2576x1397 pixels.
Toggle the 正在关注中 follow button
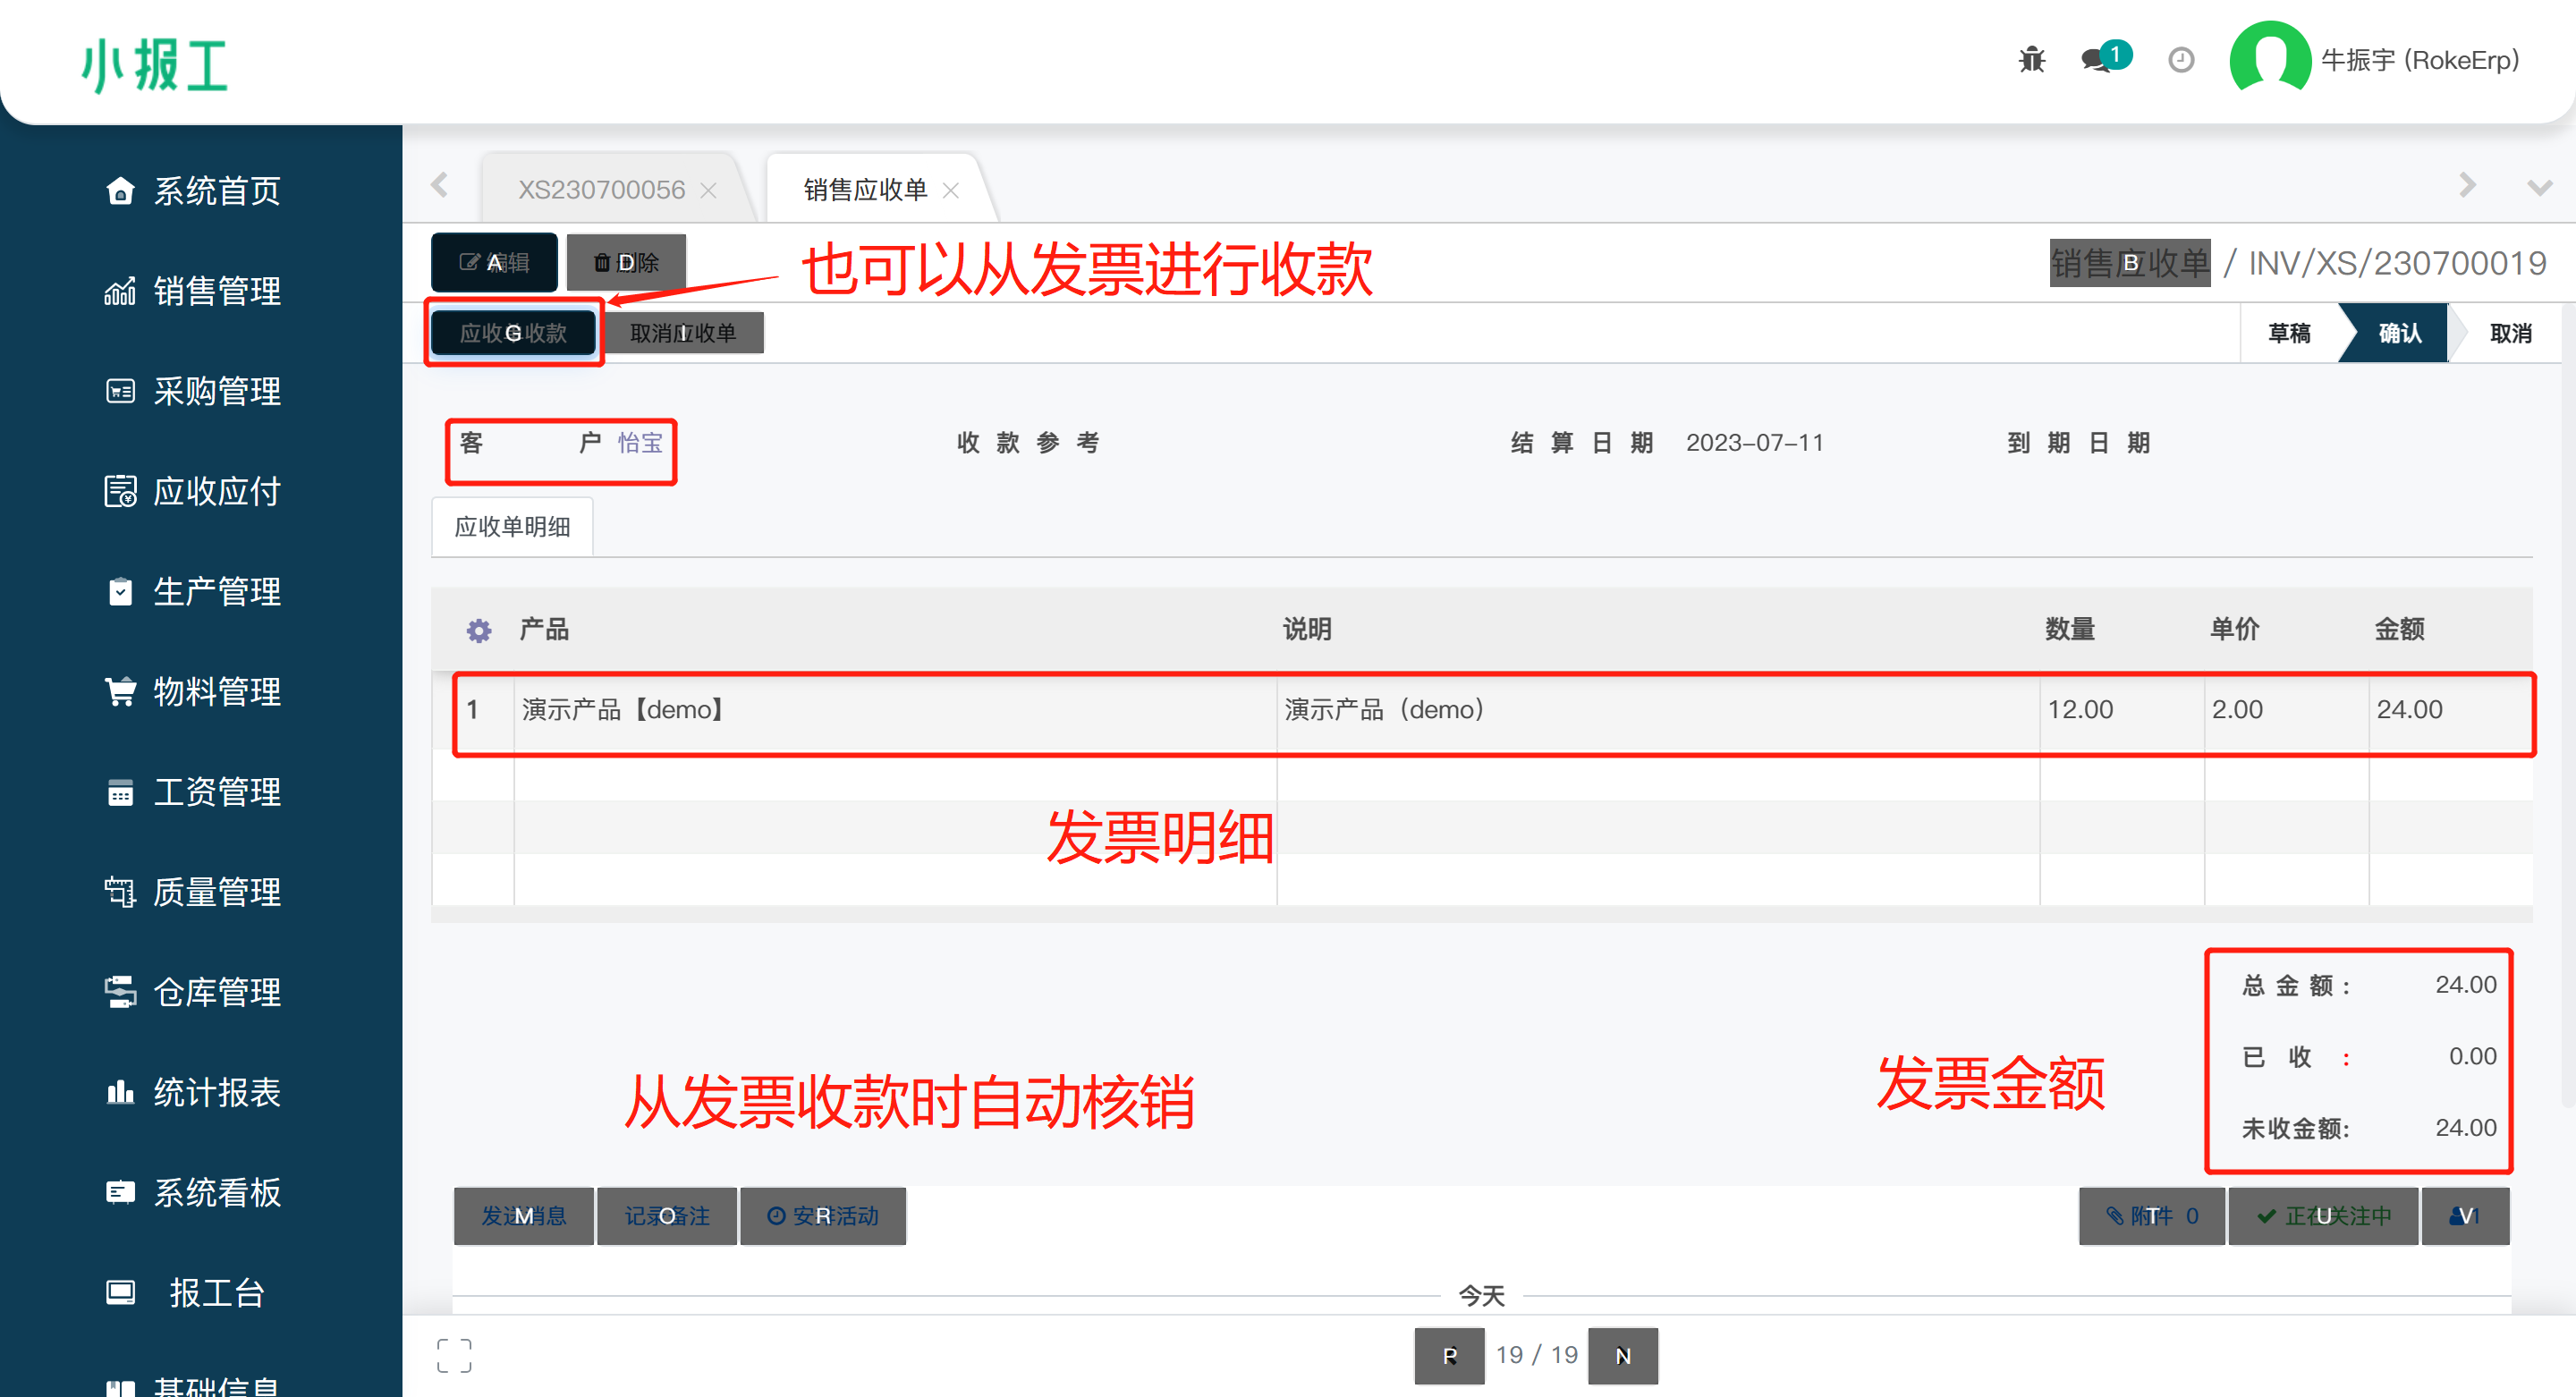pos(2324,1216)
